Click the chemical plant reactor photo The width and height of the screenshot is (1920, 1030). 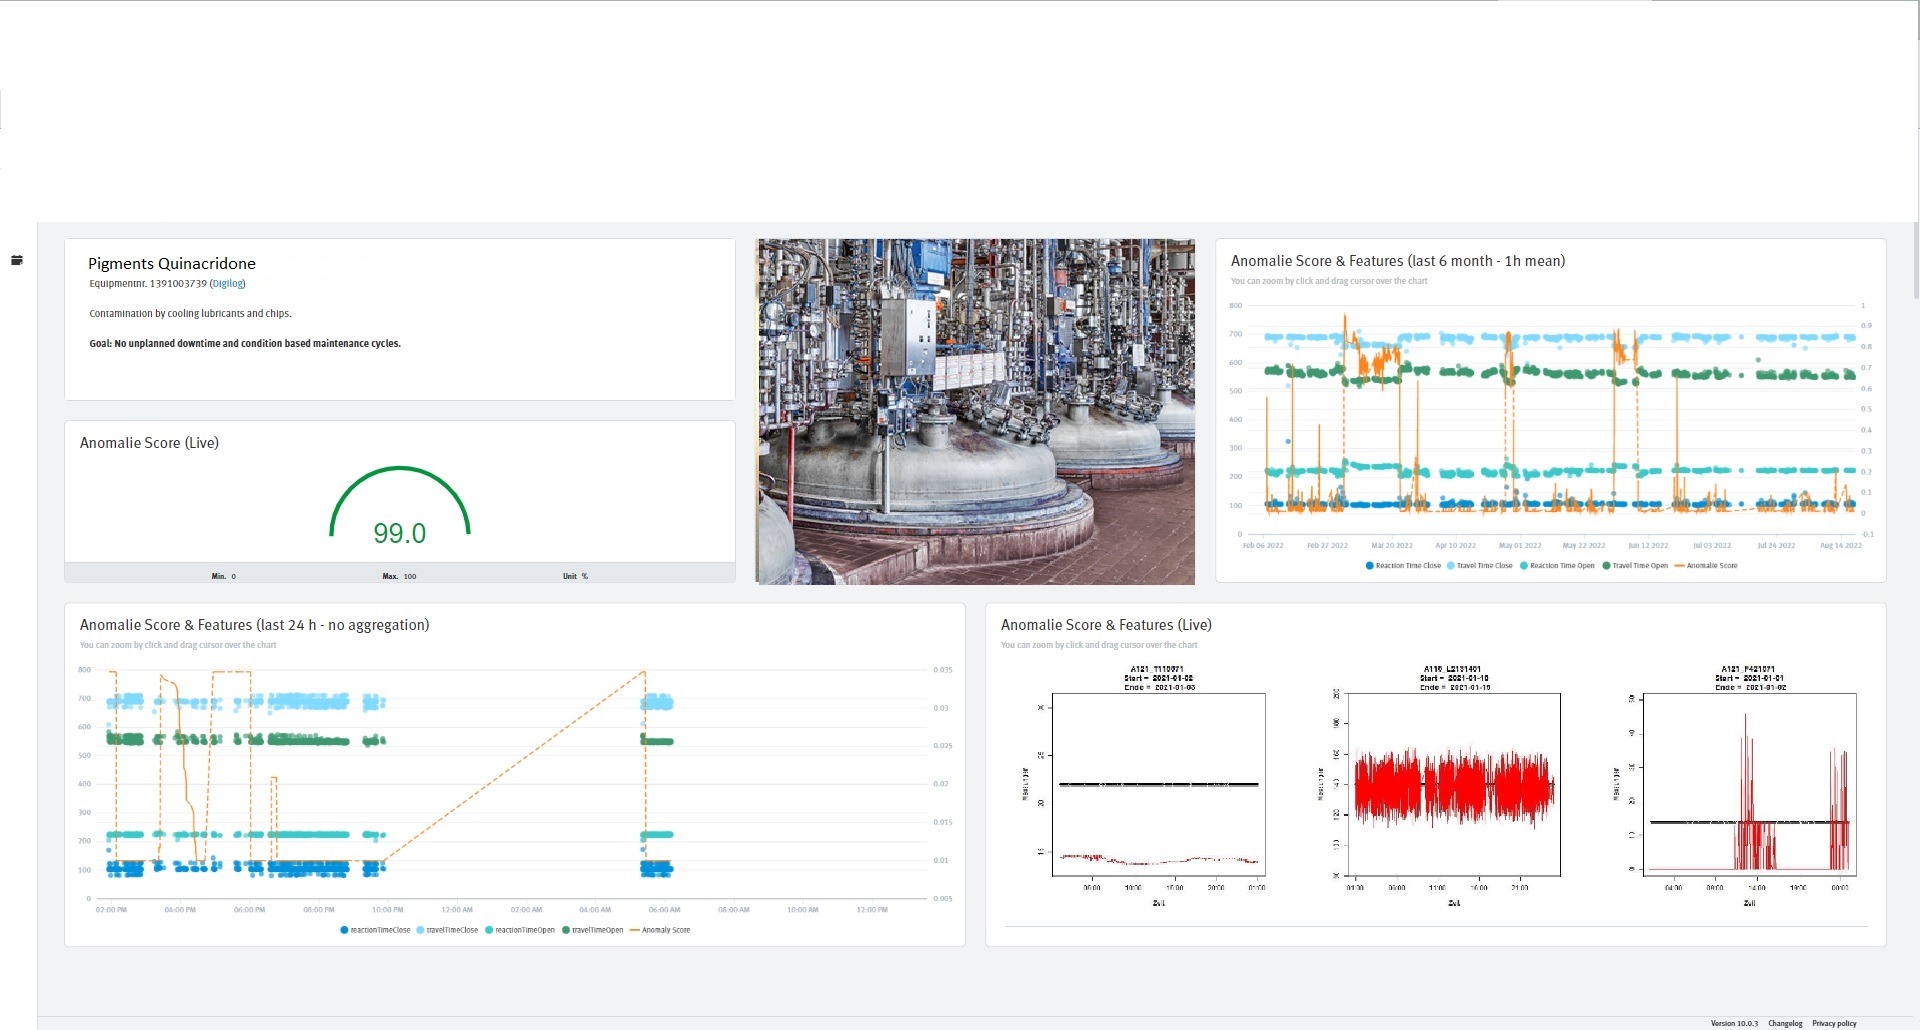tap(975, 411)
